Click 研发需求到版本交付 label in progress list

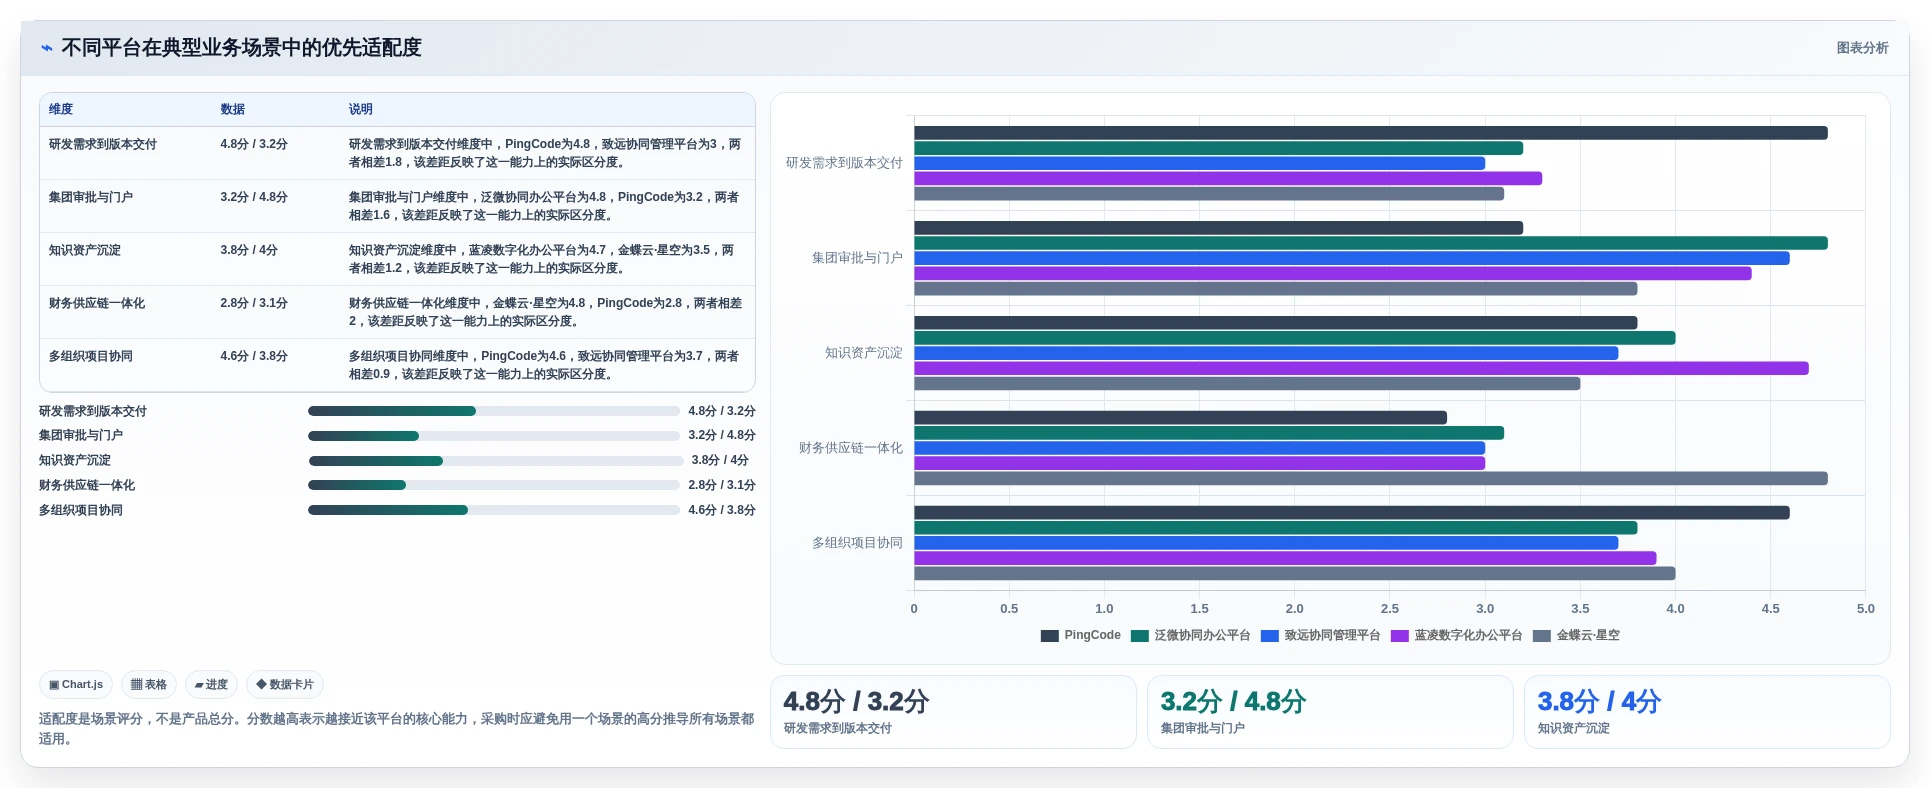(93, 412)
